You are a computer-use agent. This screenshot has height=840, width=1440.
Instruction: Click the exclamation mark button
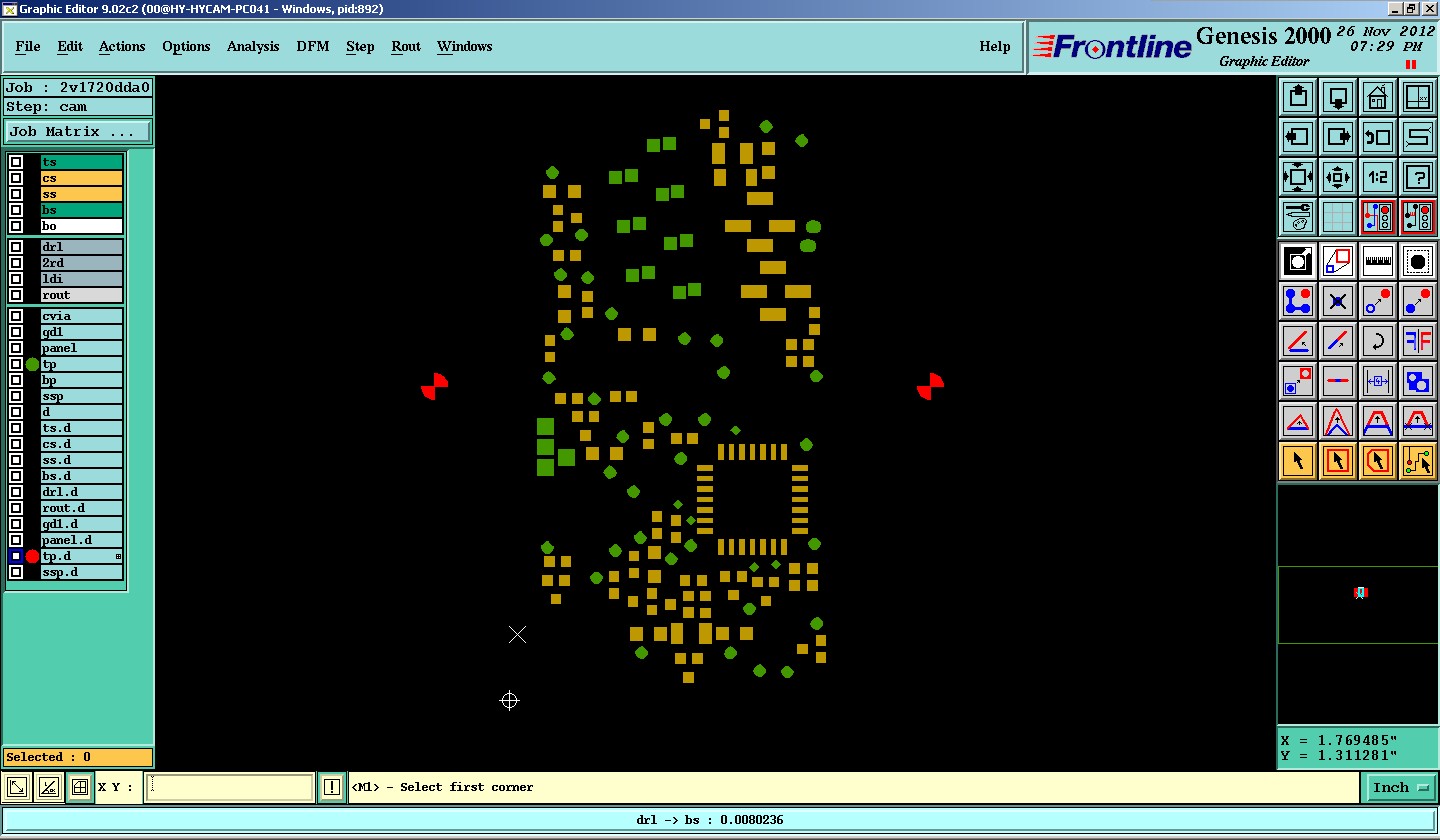point(332,788)
